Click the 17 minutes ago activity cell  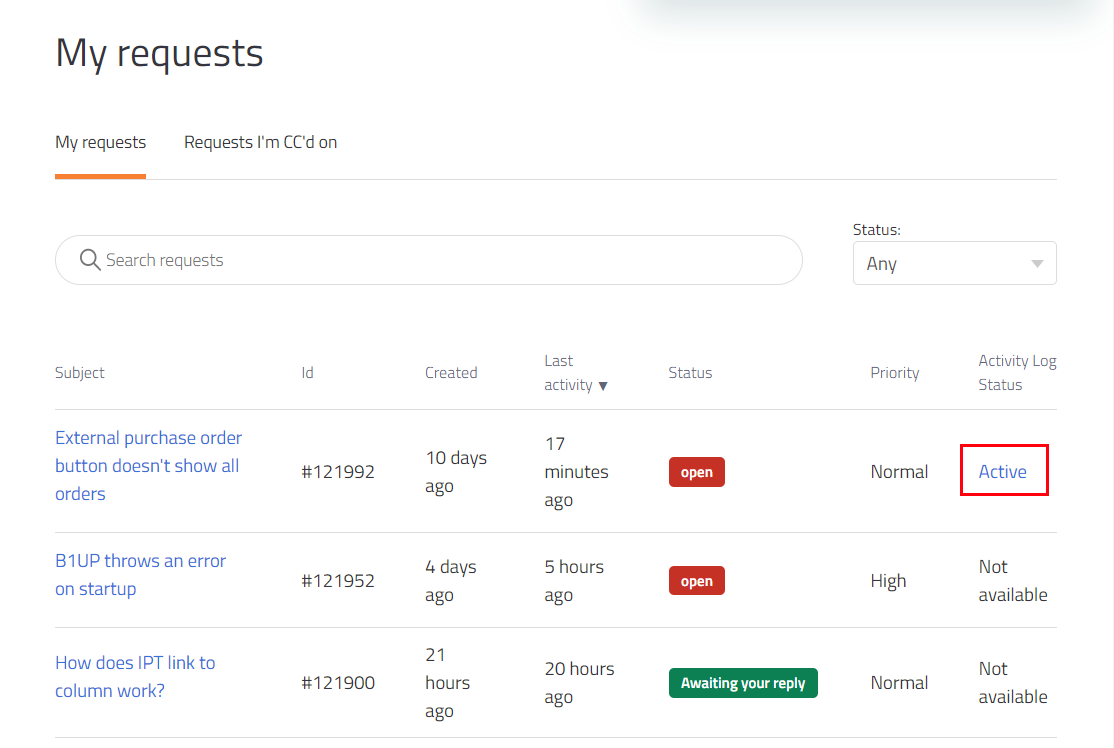coord(576,472)
